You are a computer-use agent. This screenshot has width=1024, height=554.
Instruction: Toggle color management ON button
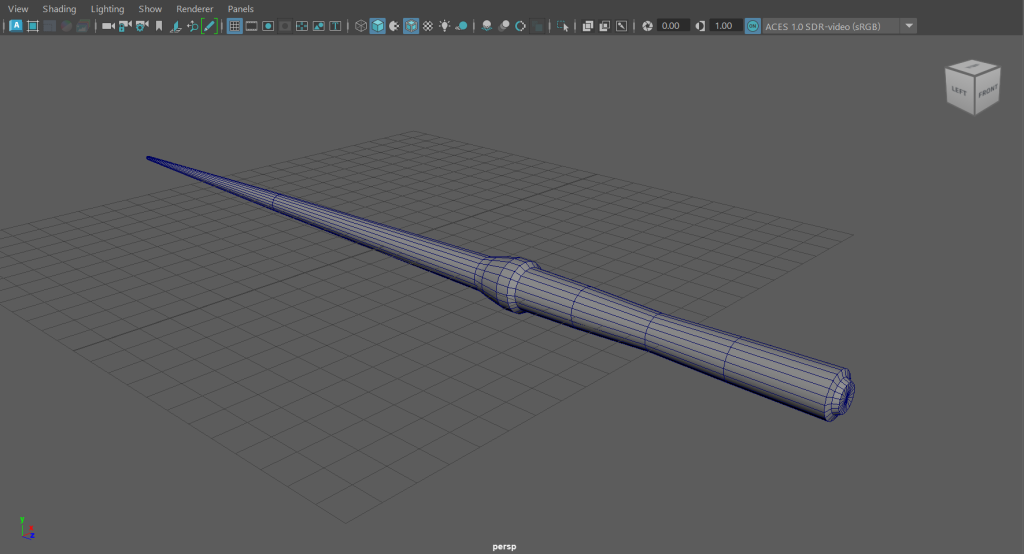click(752, 26)
